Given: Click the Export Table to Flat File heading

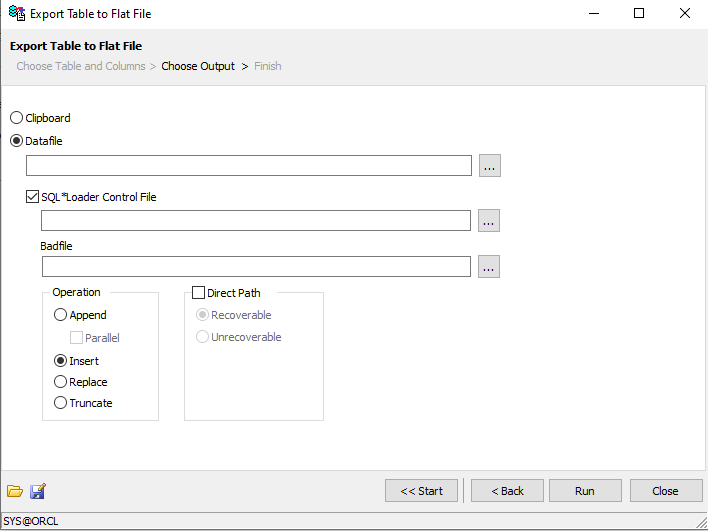Looking at the screenshot, I should tap(76, 46).
